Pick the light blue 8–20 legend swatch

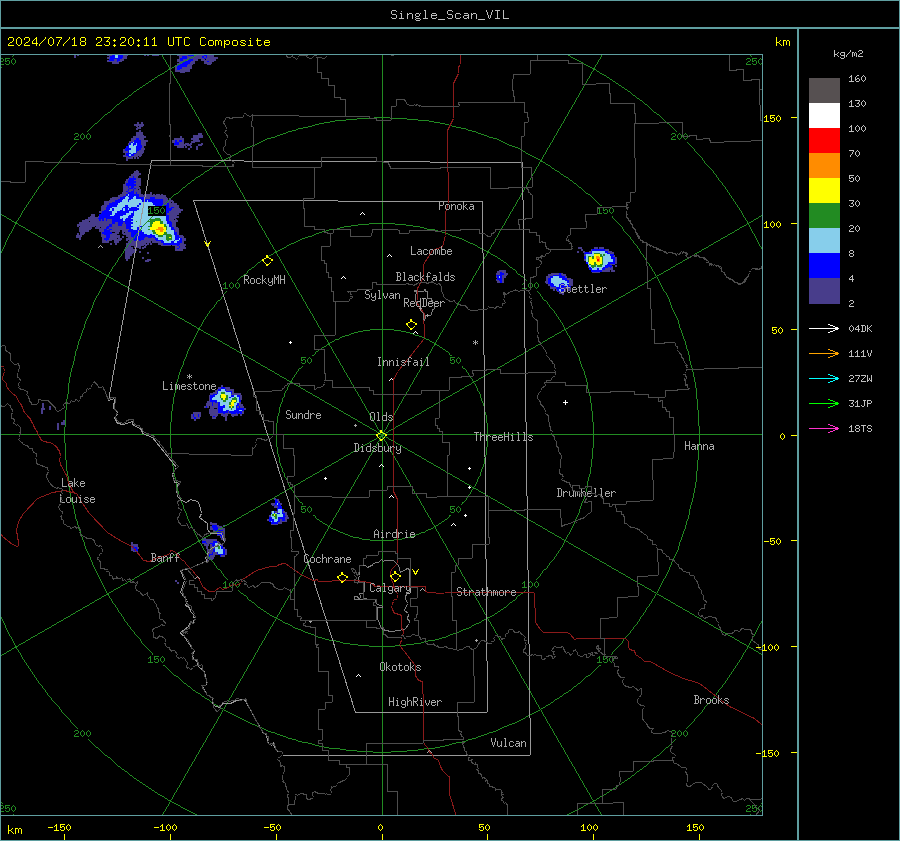click(x=824, y=241)
